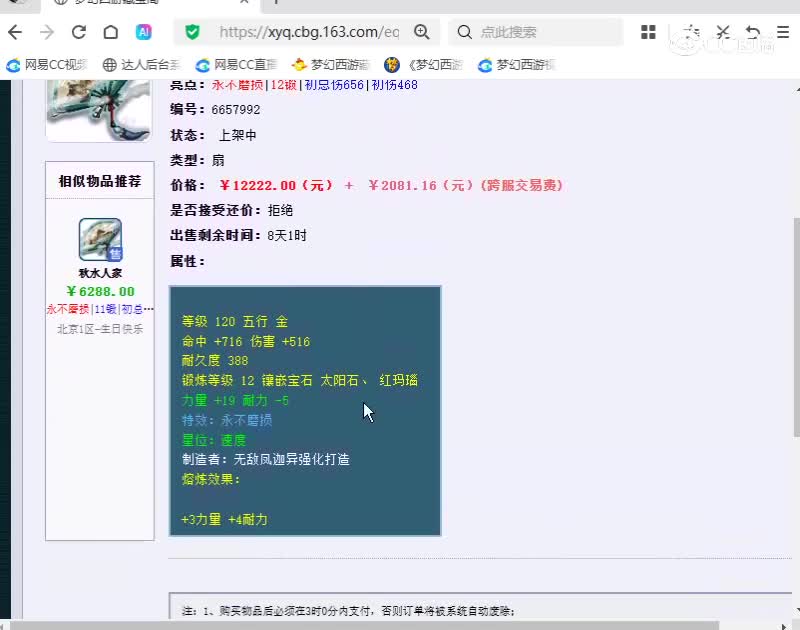
Task: Click the 星位：速度 line
Action: coord(214,440)
